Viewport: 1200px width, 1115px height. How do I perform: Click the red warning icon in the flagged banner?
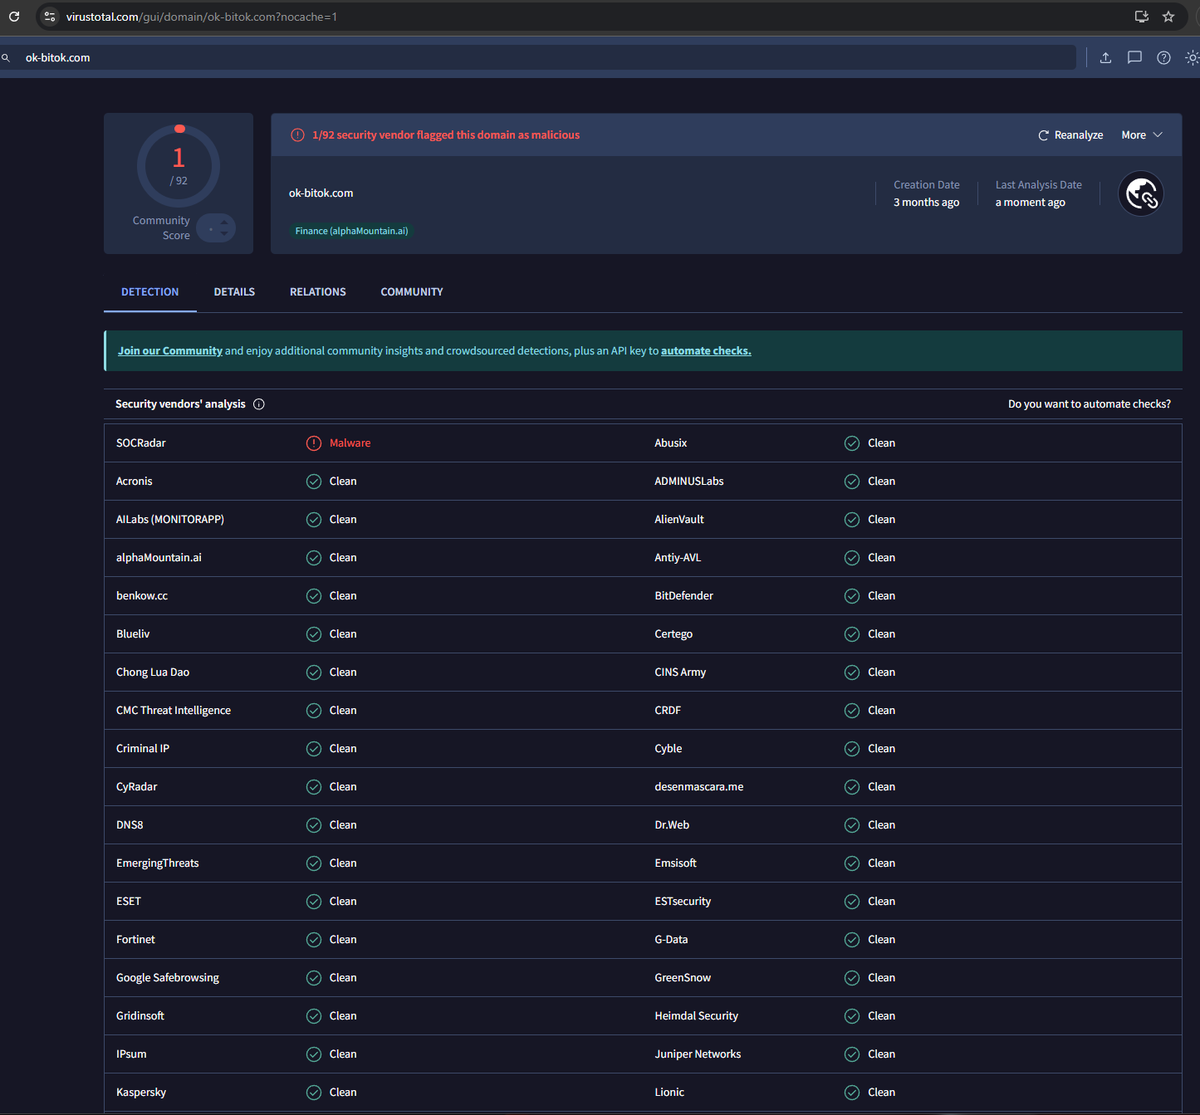297,135
